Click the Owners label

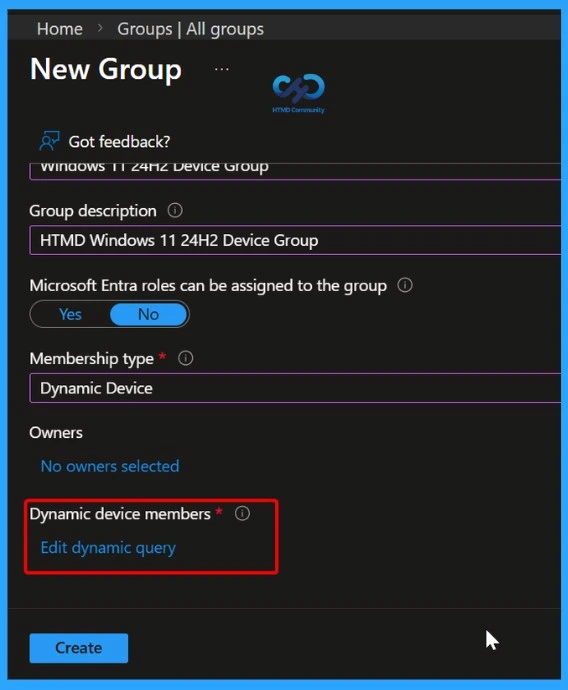point(56,433)
